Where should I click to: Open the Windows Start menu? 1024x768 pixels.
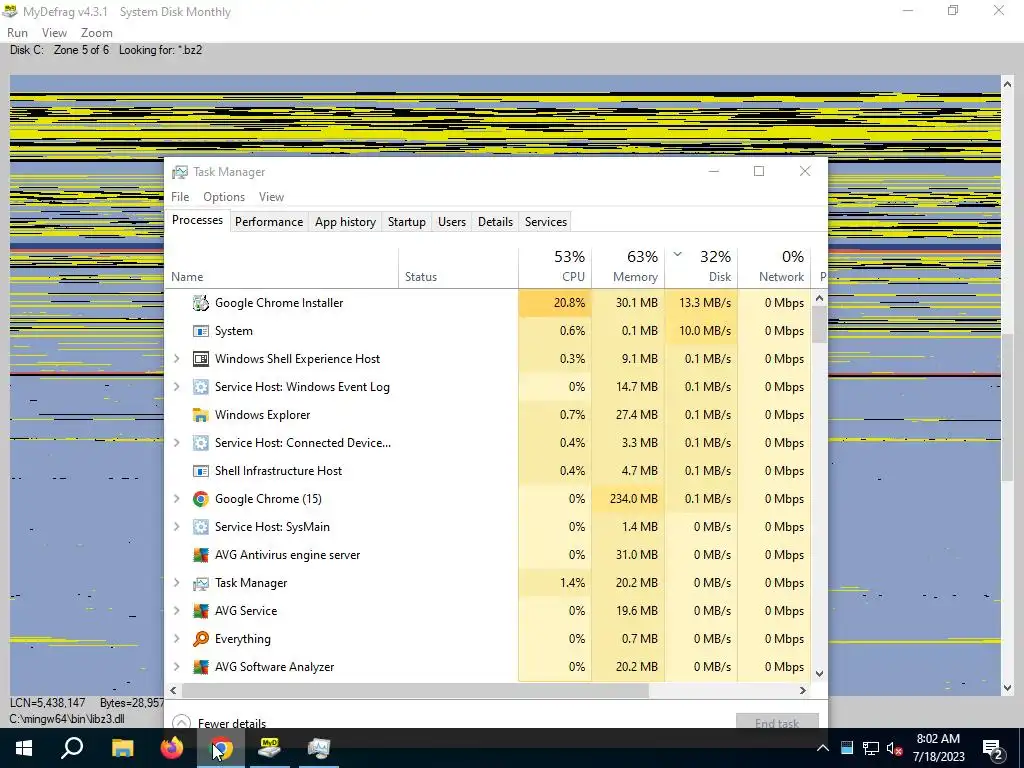24,748
